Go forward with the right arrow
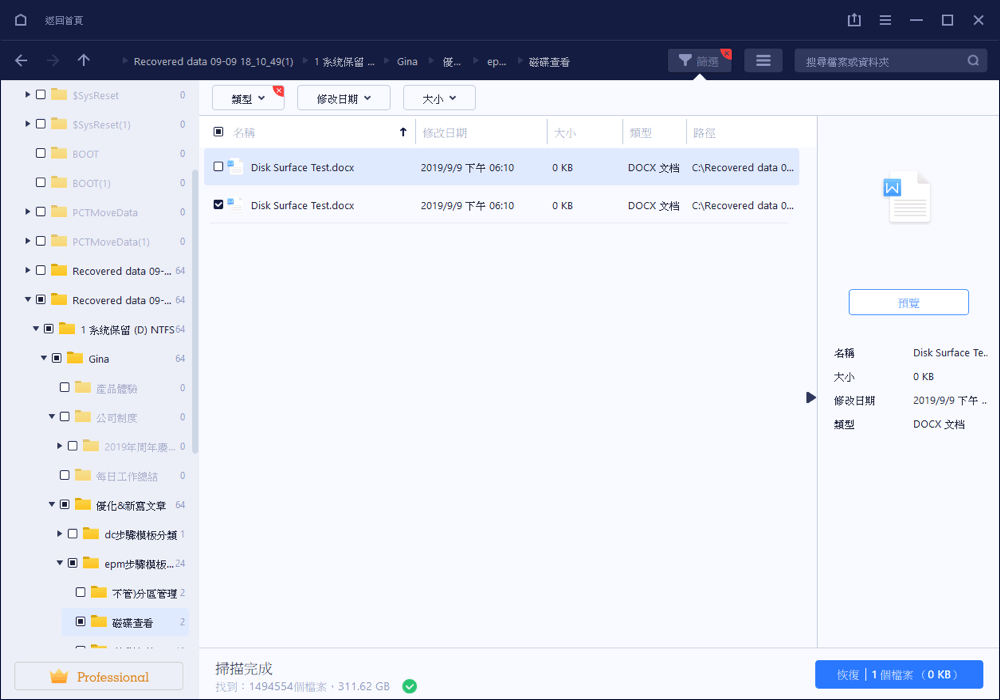 tap(53, 61)
